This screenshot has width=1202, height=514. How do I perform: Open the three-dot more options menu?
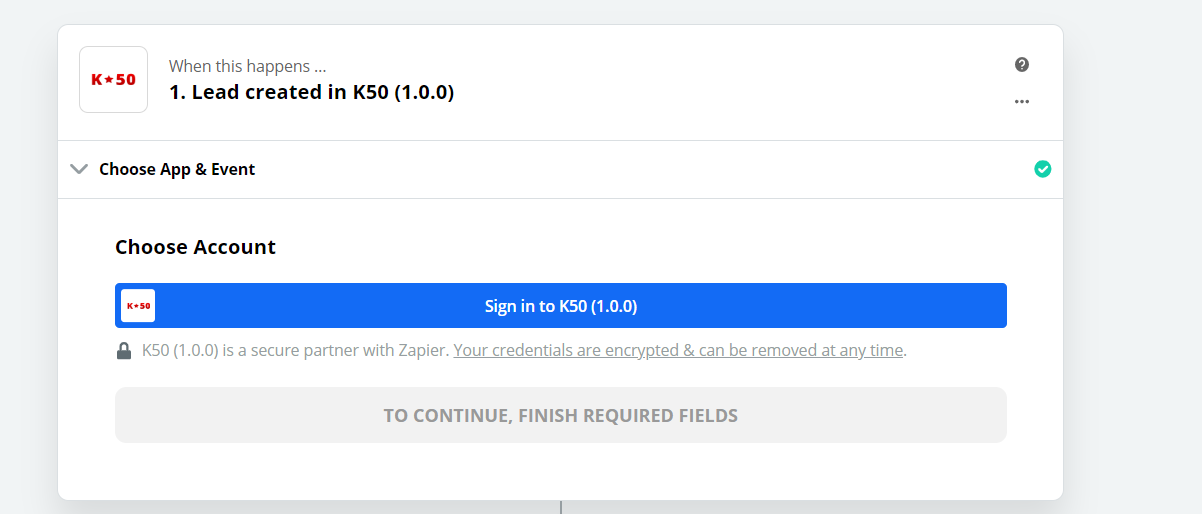click(1021, 101)
